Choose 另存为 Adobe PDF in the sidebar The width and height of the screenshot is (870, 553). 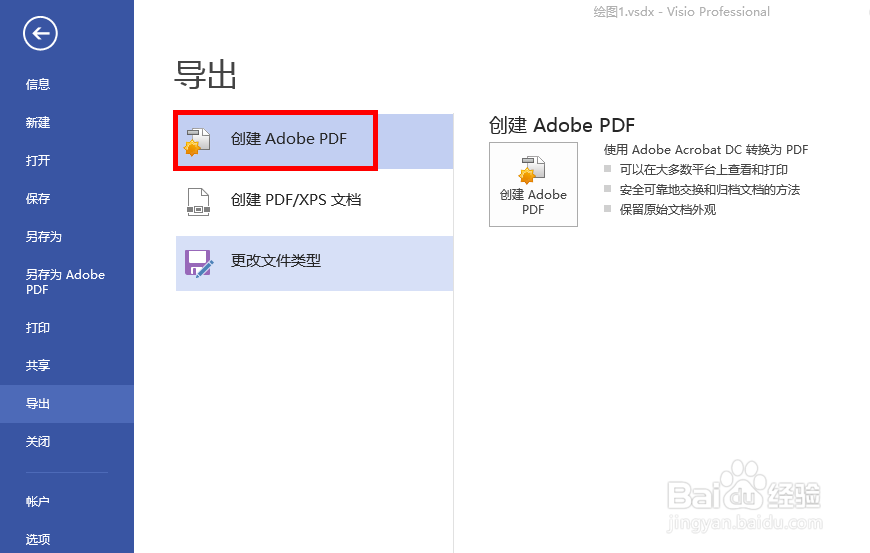click(67, 282)
